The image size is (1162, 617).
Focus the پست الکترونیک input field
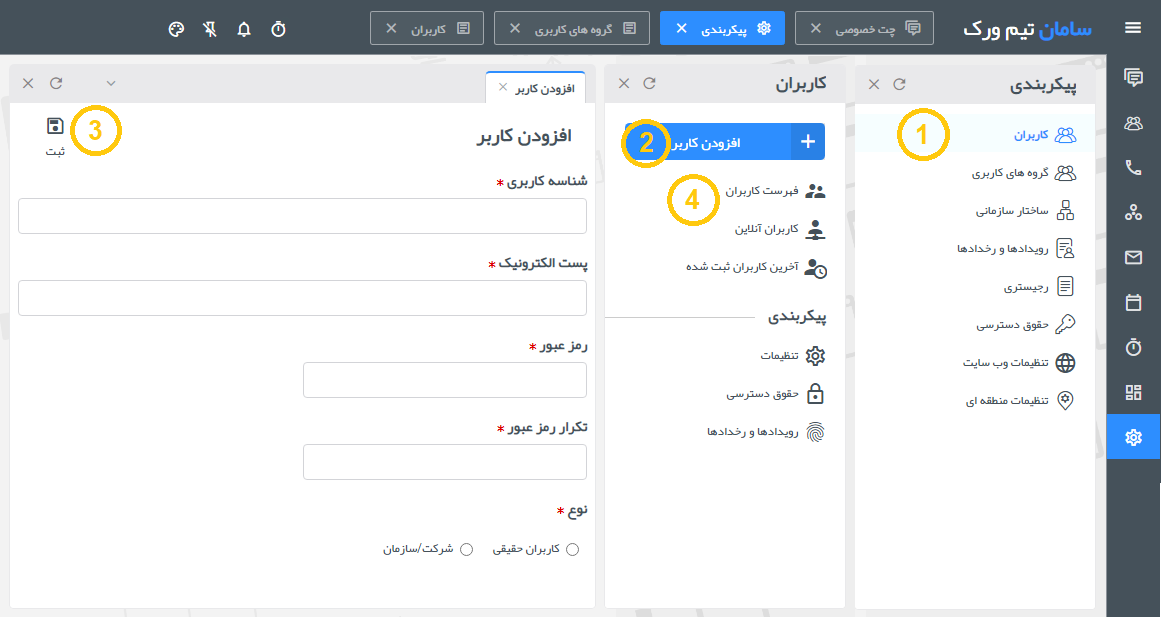click(x=302, y=298)
